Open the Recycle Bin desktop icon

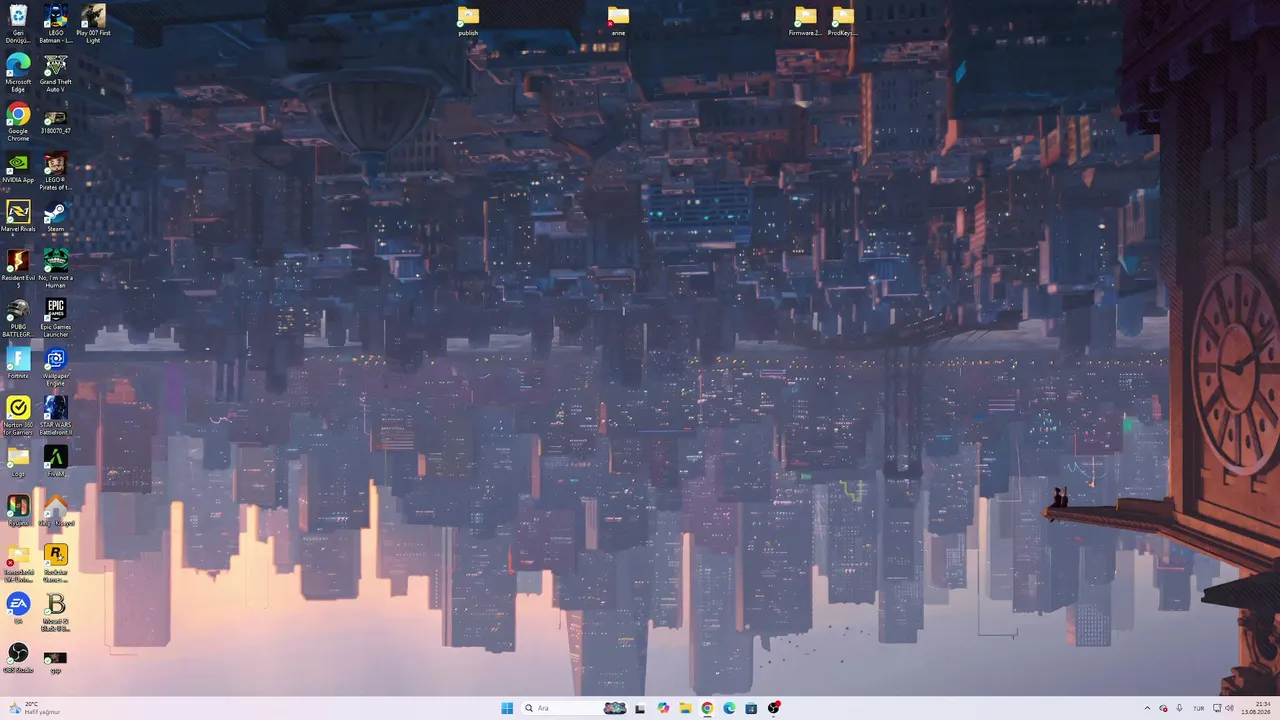coord(18,23)
